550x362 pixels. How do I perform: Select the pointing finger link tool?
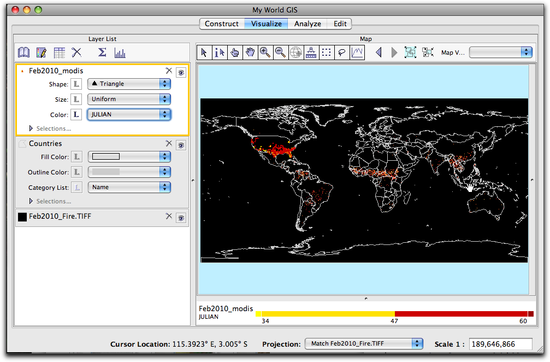pyautogui.click(x=235, y=53)
